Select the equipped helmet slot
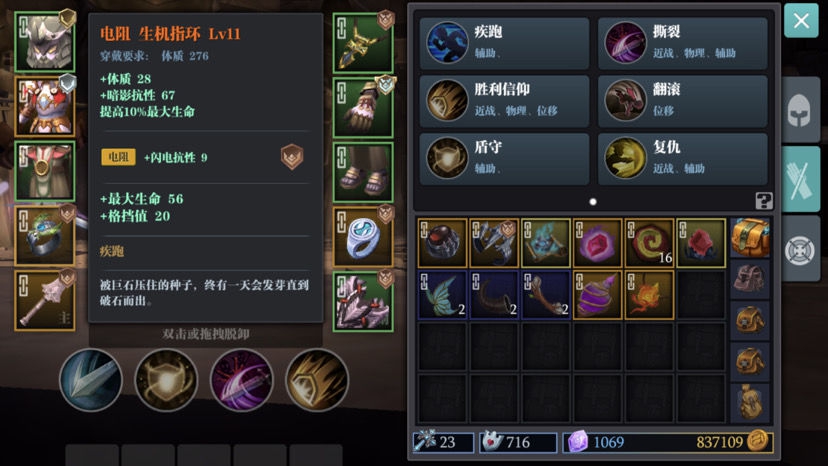This screenshot has height=466, width=828. [x=45, y=42]
